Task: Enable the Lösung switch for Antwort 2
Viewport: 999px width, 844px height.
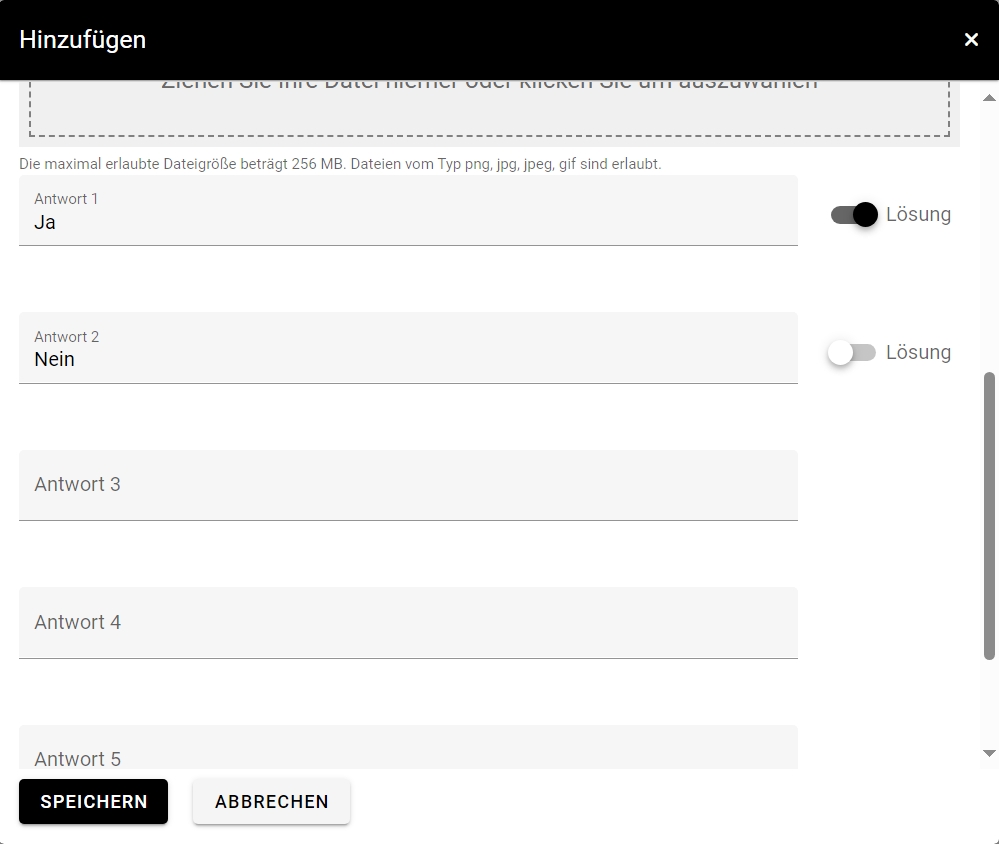Action: [852, 352]
